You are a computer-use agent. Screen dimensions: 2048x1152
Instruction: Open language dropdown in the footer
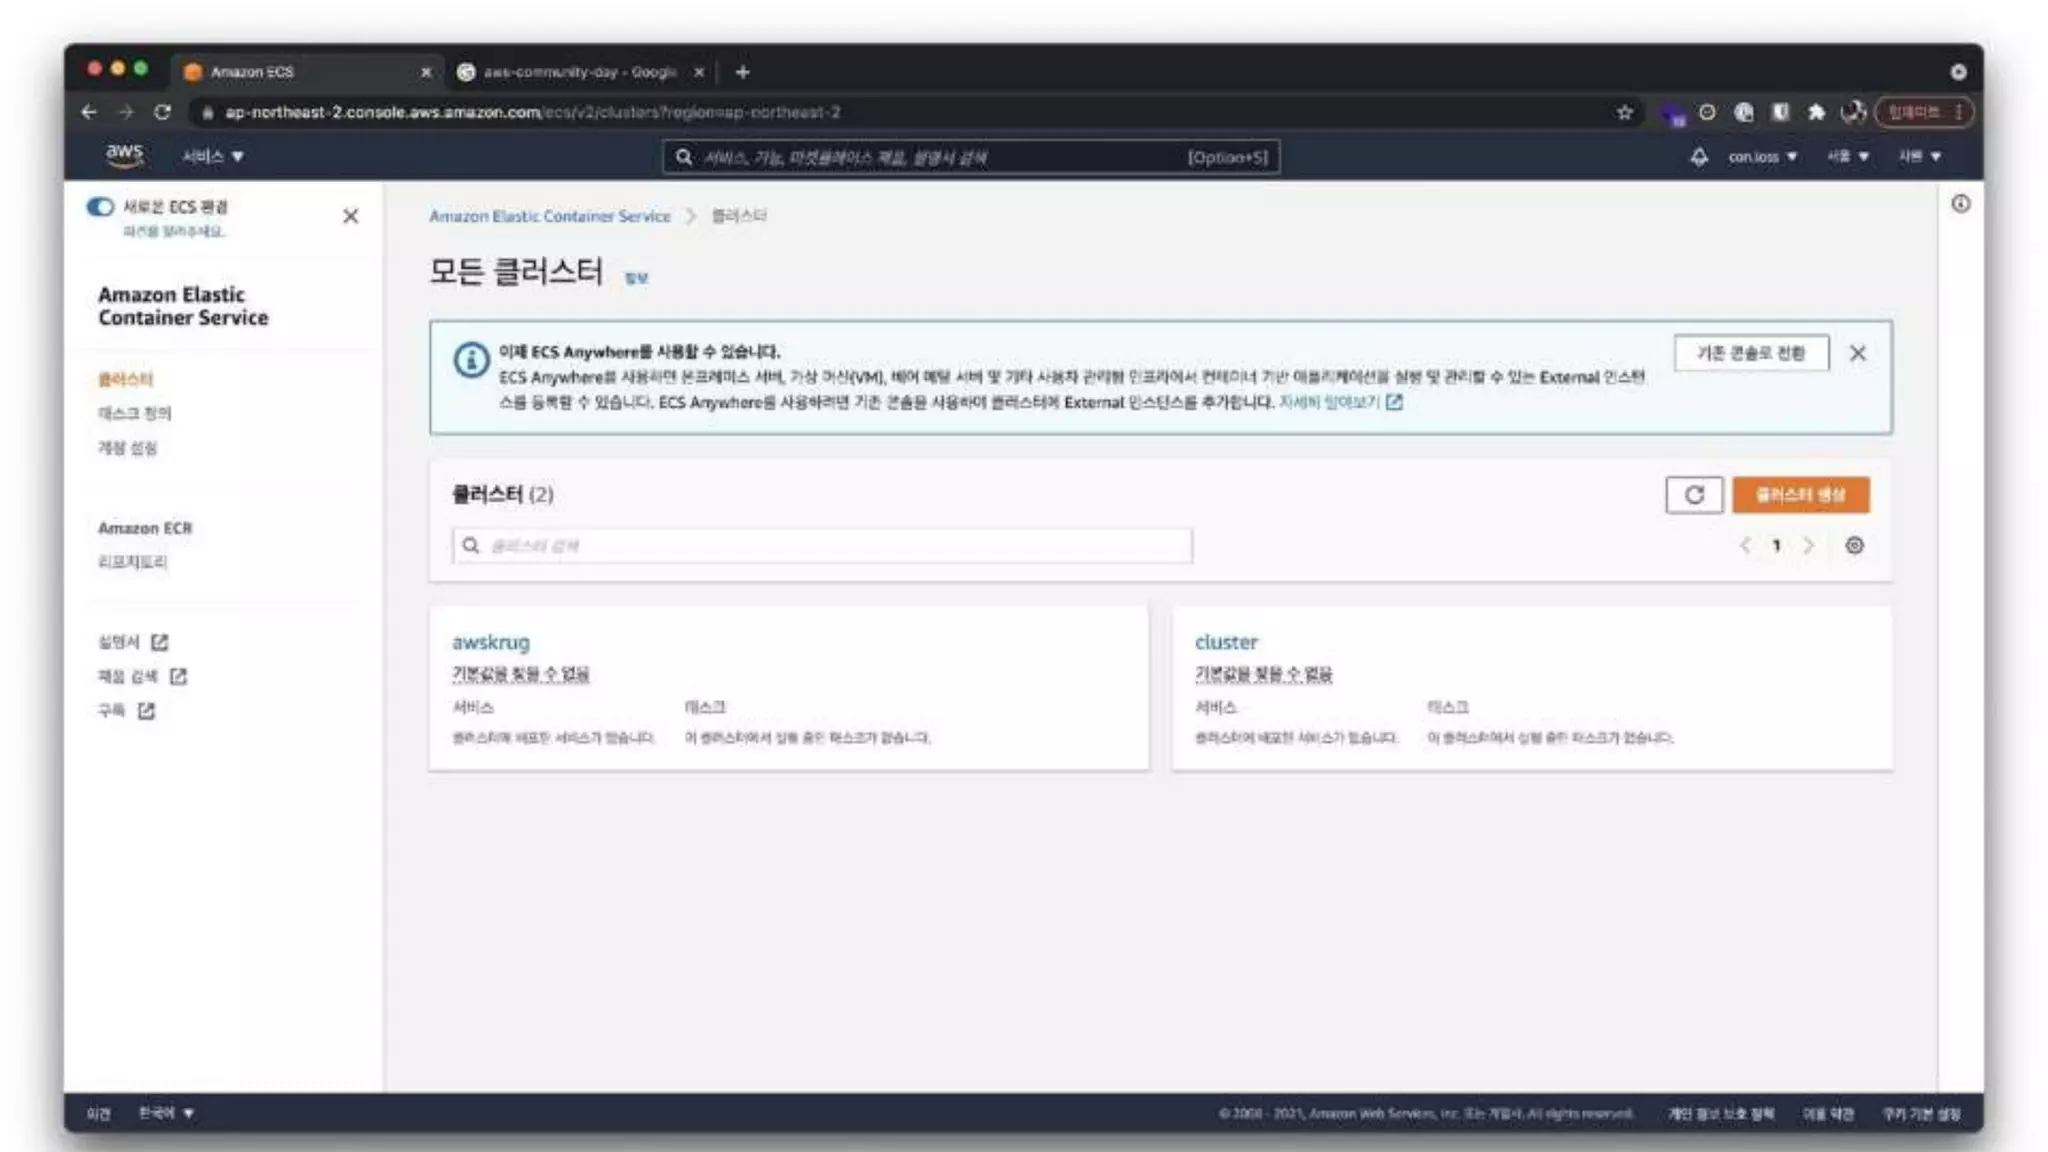pos(166,1113)
